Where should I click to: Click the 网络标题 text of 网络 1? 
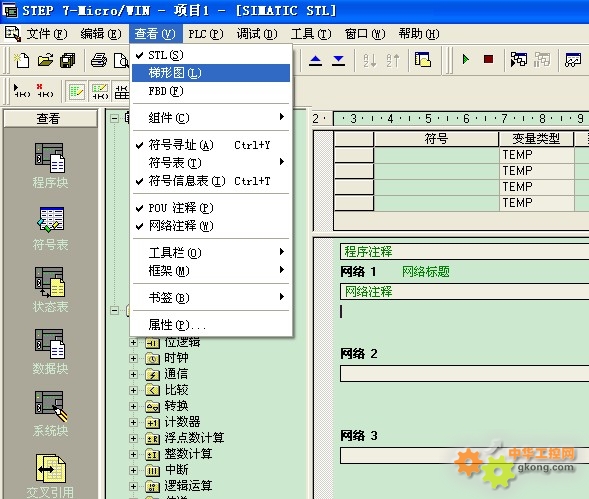click(x=426, y=271)
